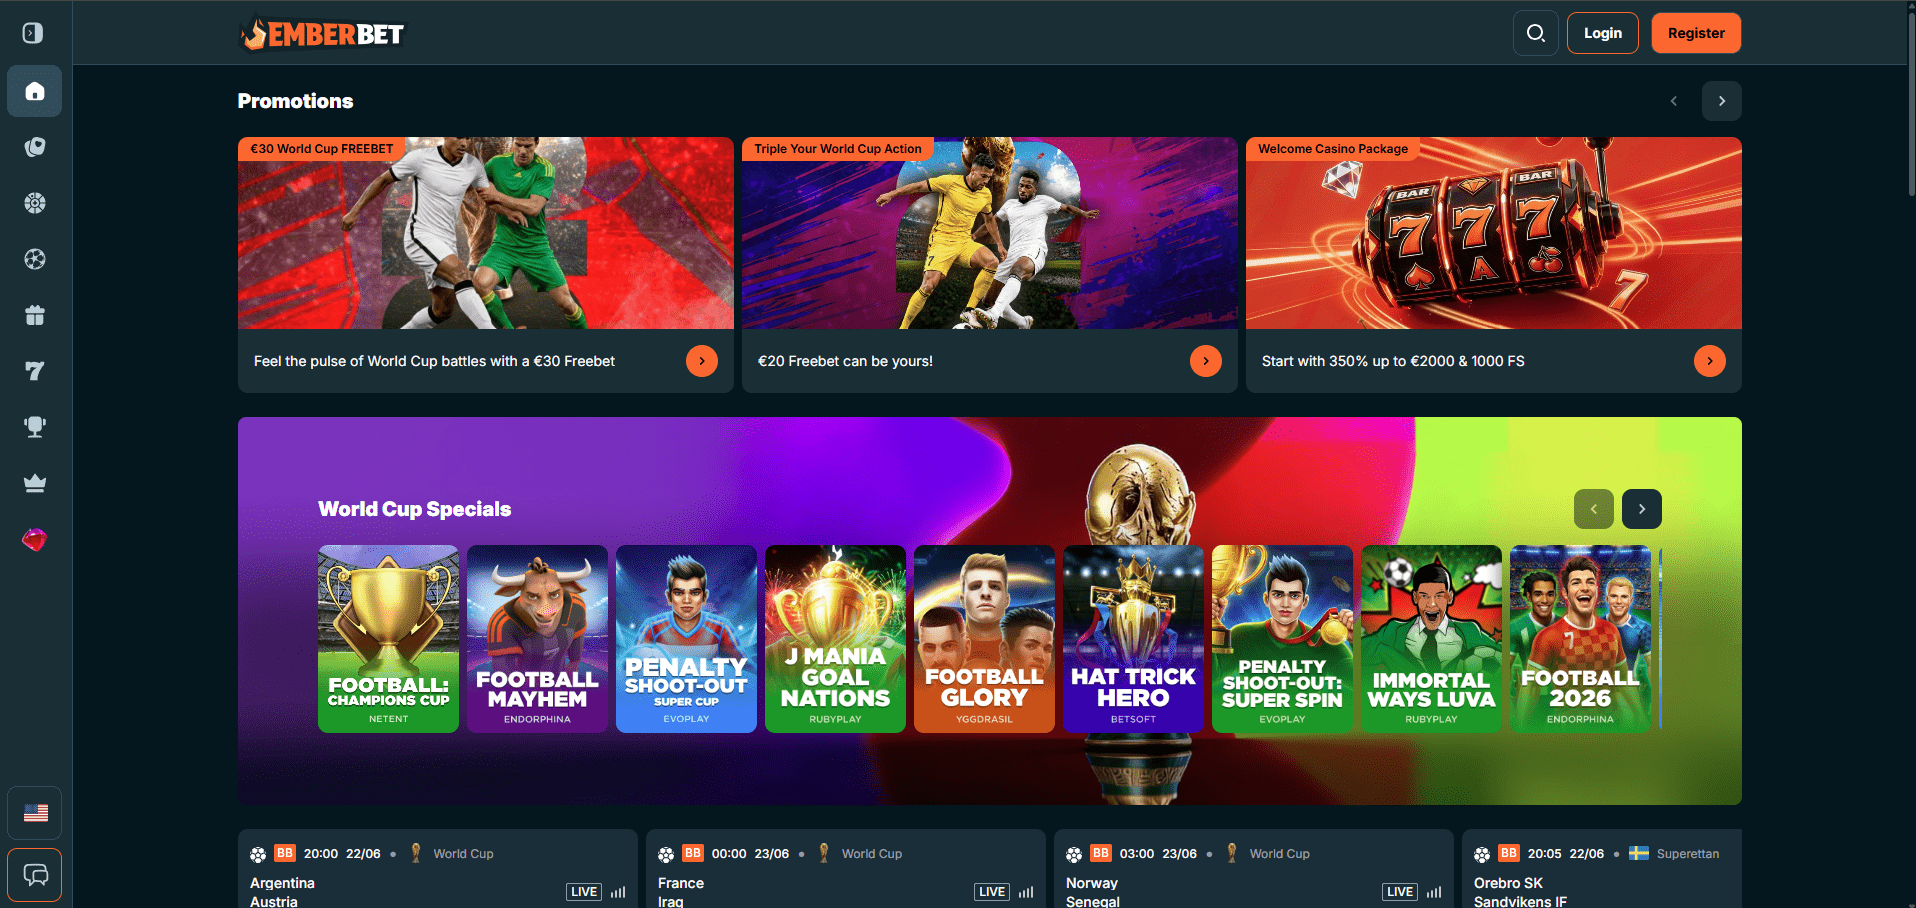
Task: Open the €30 Freebet promo arrow
Action: tap(702, 361)
